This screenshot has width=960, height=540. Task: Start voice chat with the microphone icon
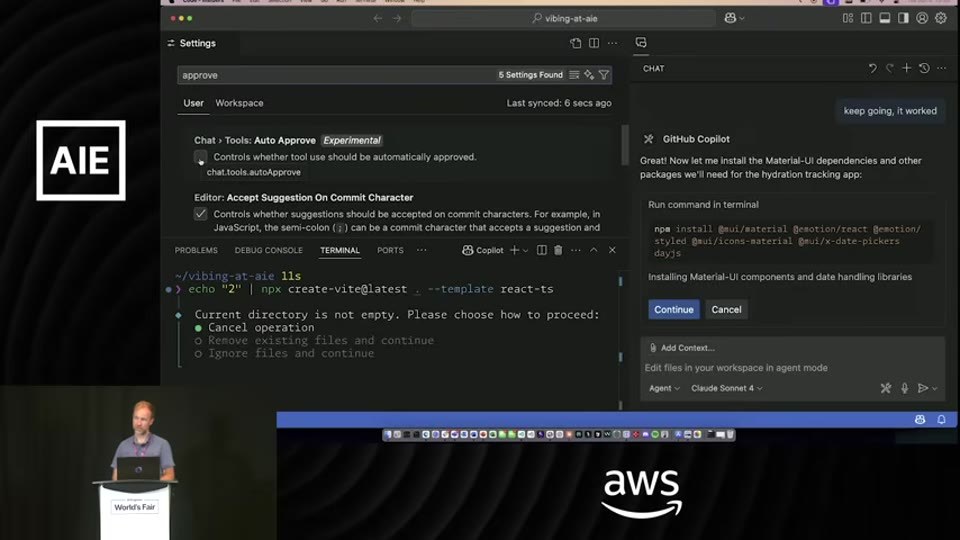click(x=904, y=388)
